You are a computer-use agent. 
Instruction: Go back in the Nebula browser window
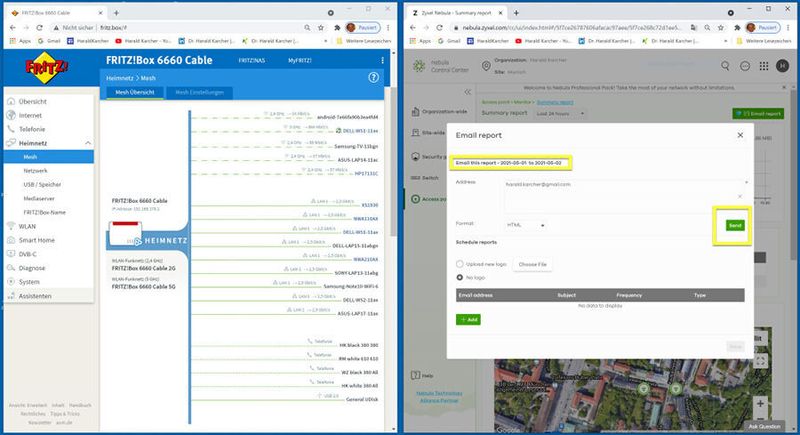pyautogui.click(x=413, y=28)
